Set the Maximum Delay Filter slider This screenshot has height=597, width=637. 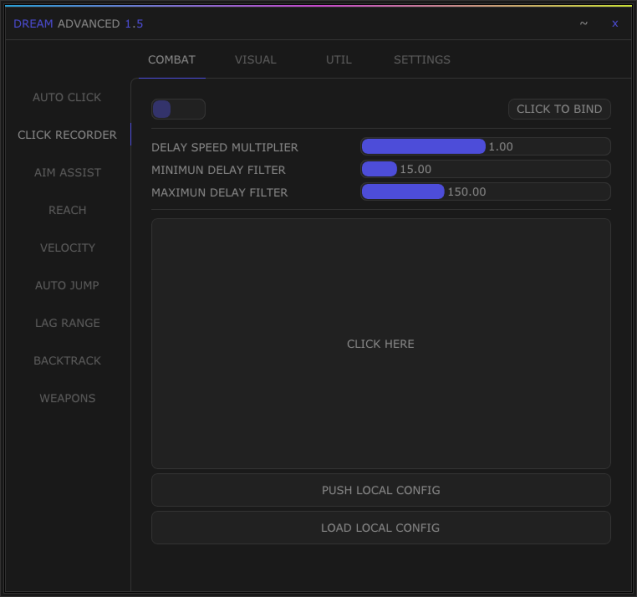click(x=485, y=192)
